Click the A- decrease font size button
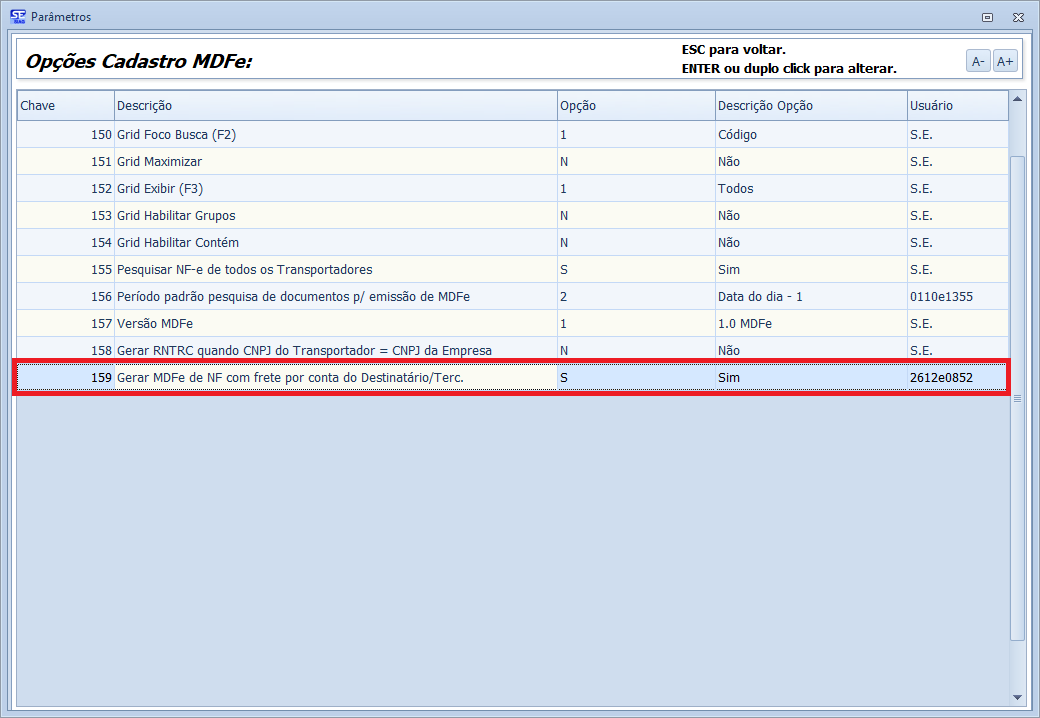Screen dimensions: 1040x718 point(977,61)
